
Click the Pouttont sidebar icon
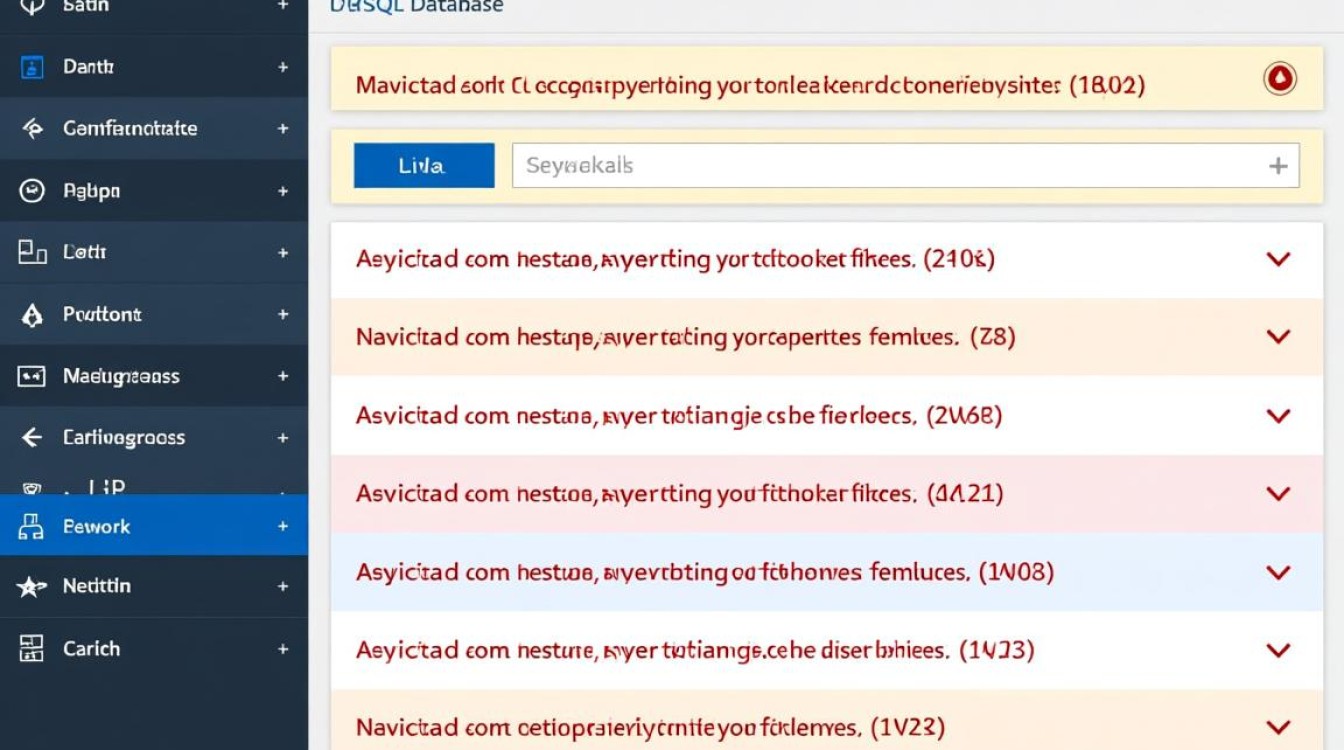tap(32, 315)
